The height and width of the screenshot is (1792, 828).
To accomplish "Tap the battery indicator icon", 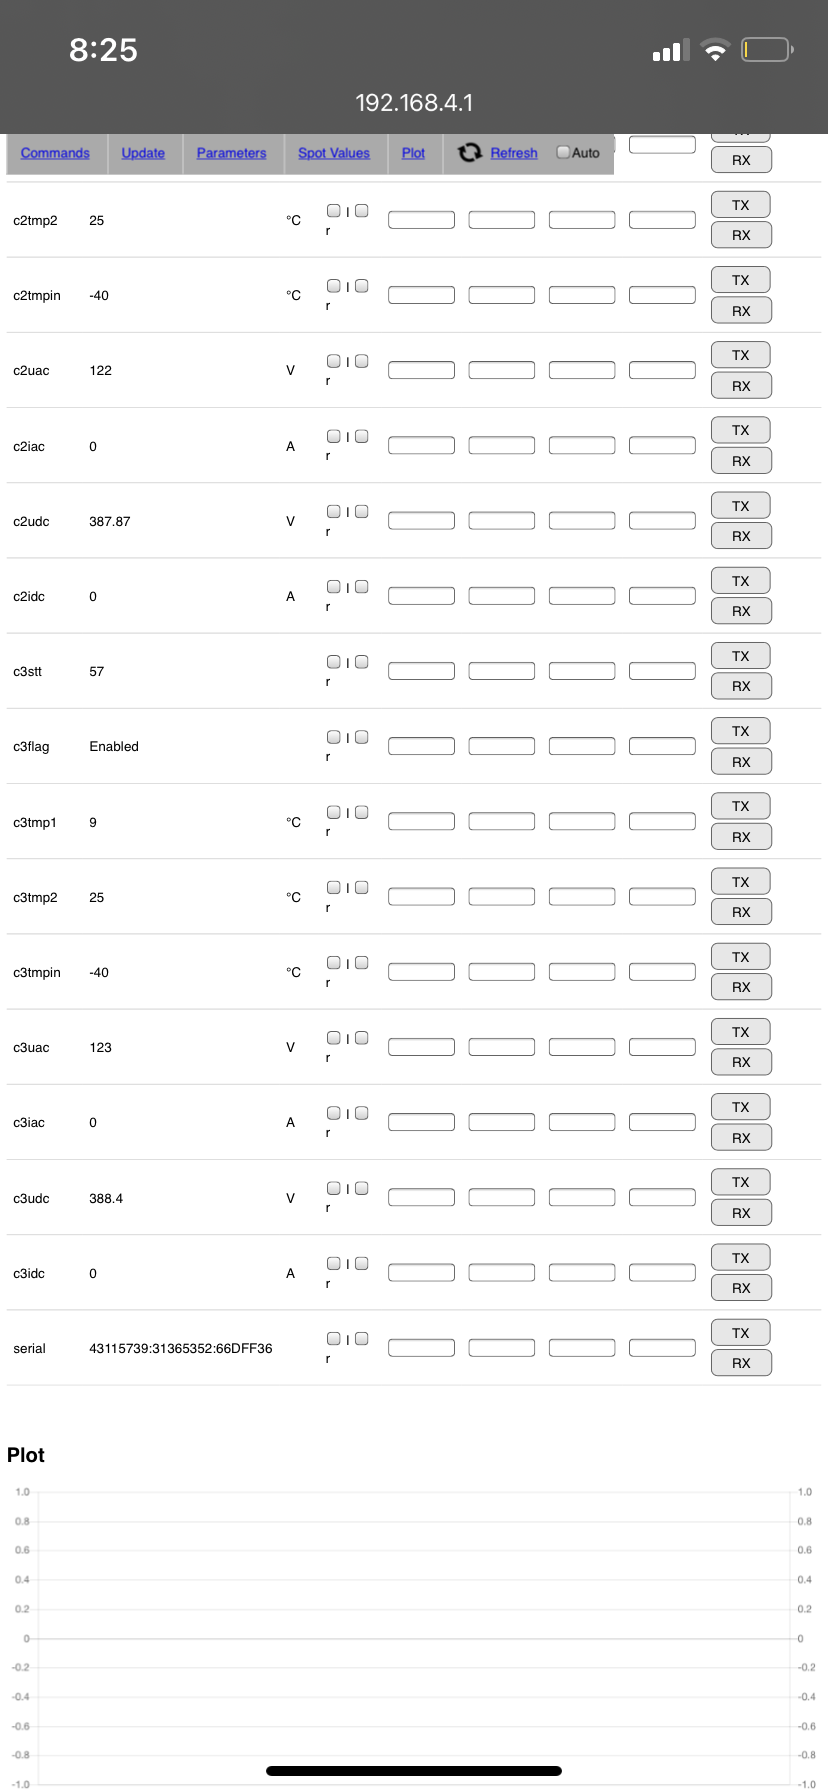I will pyautogui.click(x=767, y=49).
